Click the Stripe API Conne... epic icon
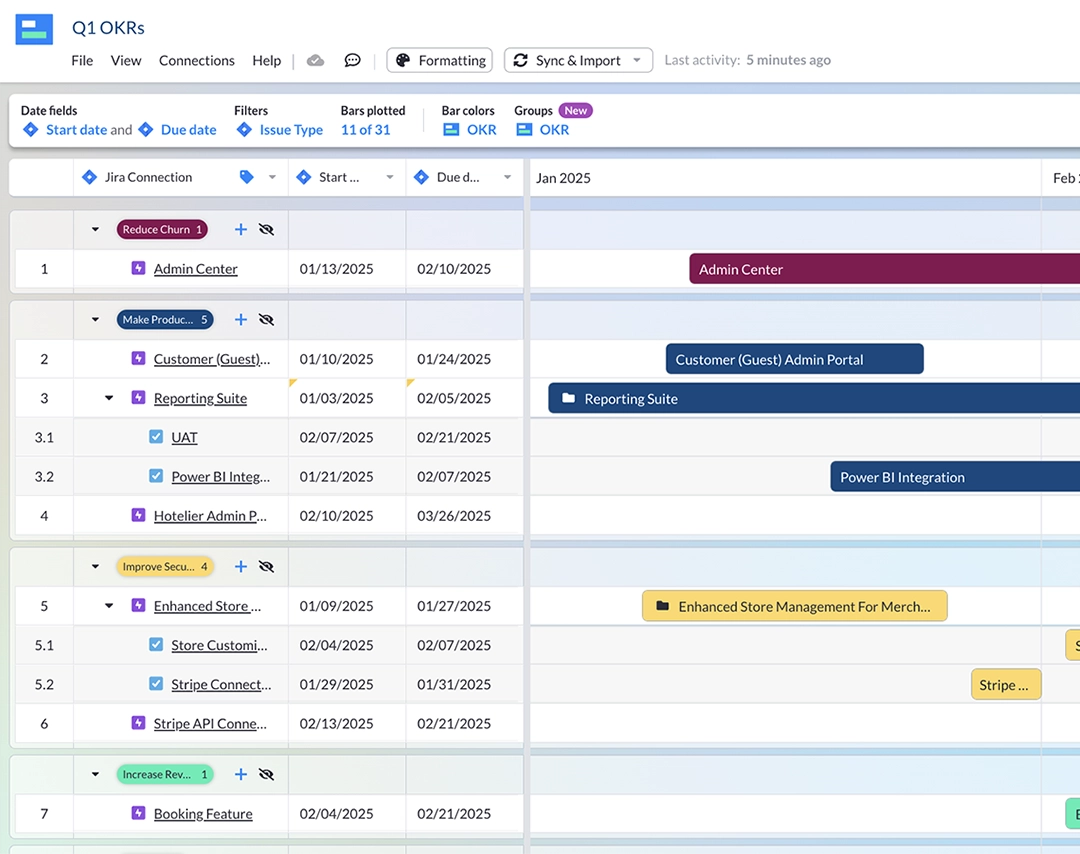Image resolution: width=1080 pixels, height=854 pixels. pos(138,722)
